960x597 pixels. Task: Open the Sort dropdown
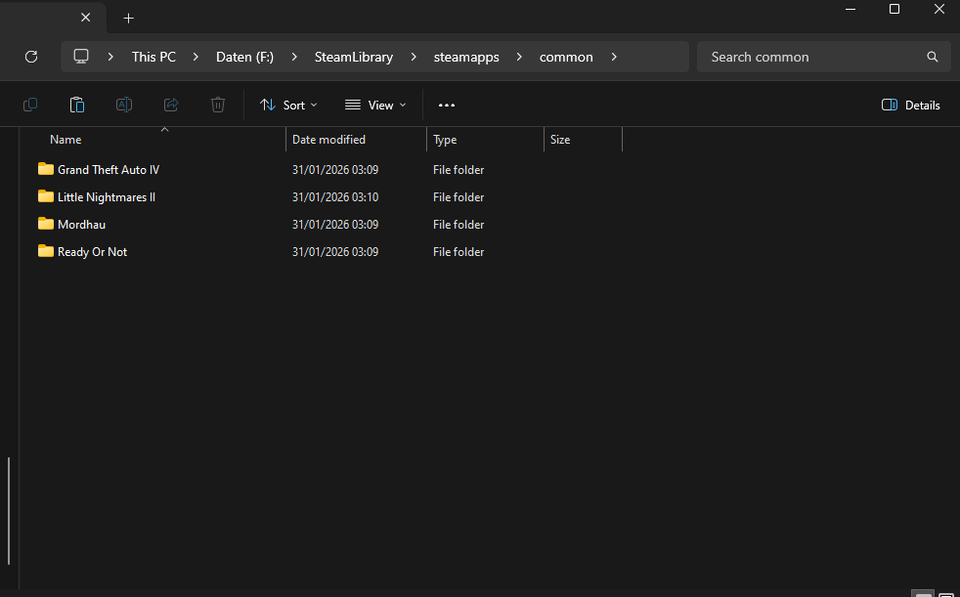pyautogui.click(x=288, y=105)
